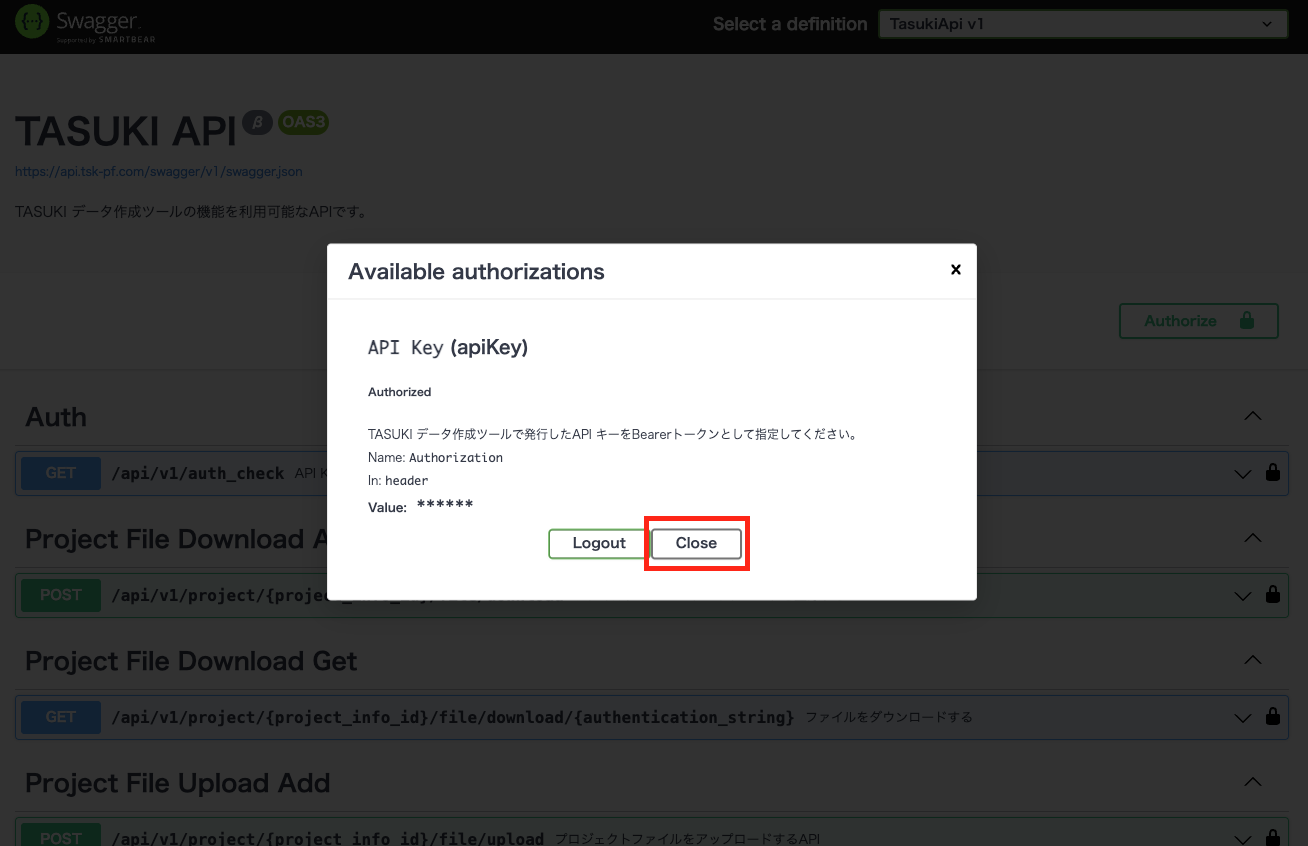The image size is (1308, 846).
Task: Open the Select a definition dropdown
Action: click(x=1082, y=24)
